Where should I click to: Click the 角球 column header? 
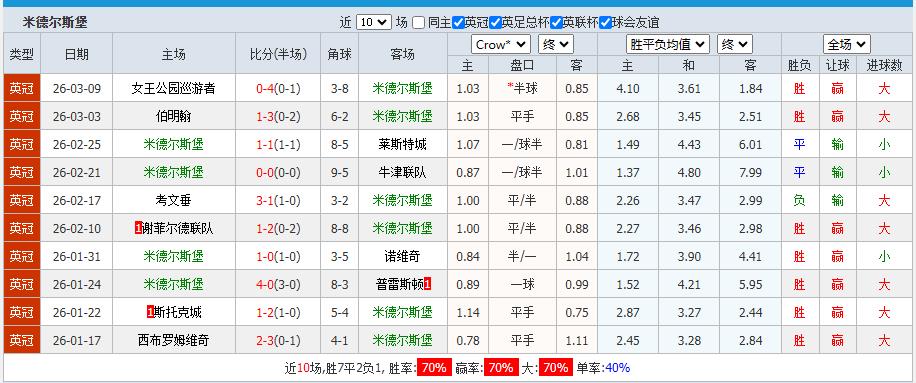click(x=339, y=54)
